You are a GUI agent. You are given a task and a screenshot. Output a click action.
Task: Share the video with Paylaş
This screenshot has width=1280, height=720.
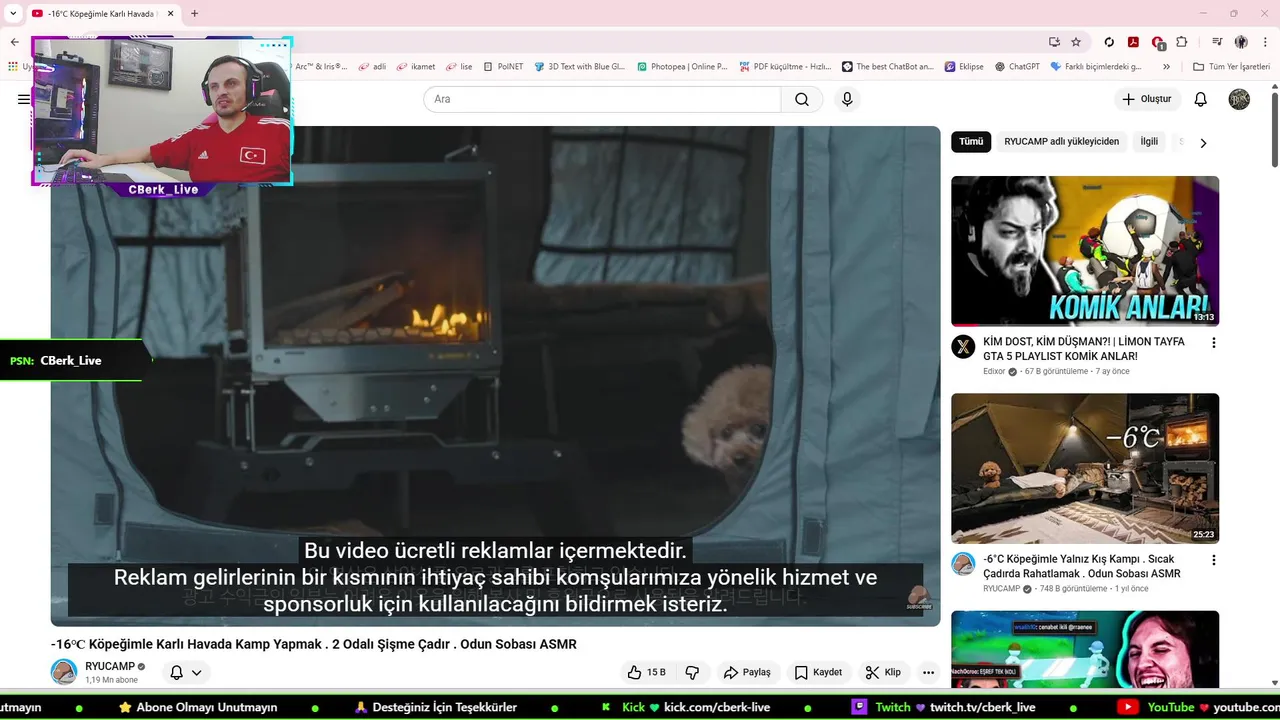(747, 672)
